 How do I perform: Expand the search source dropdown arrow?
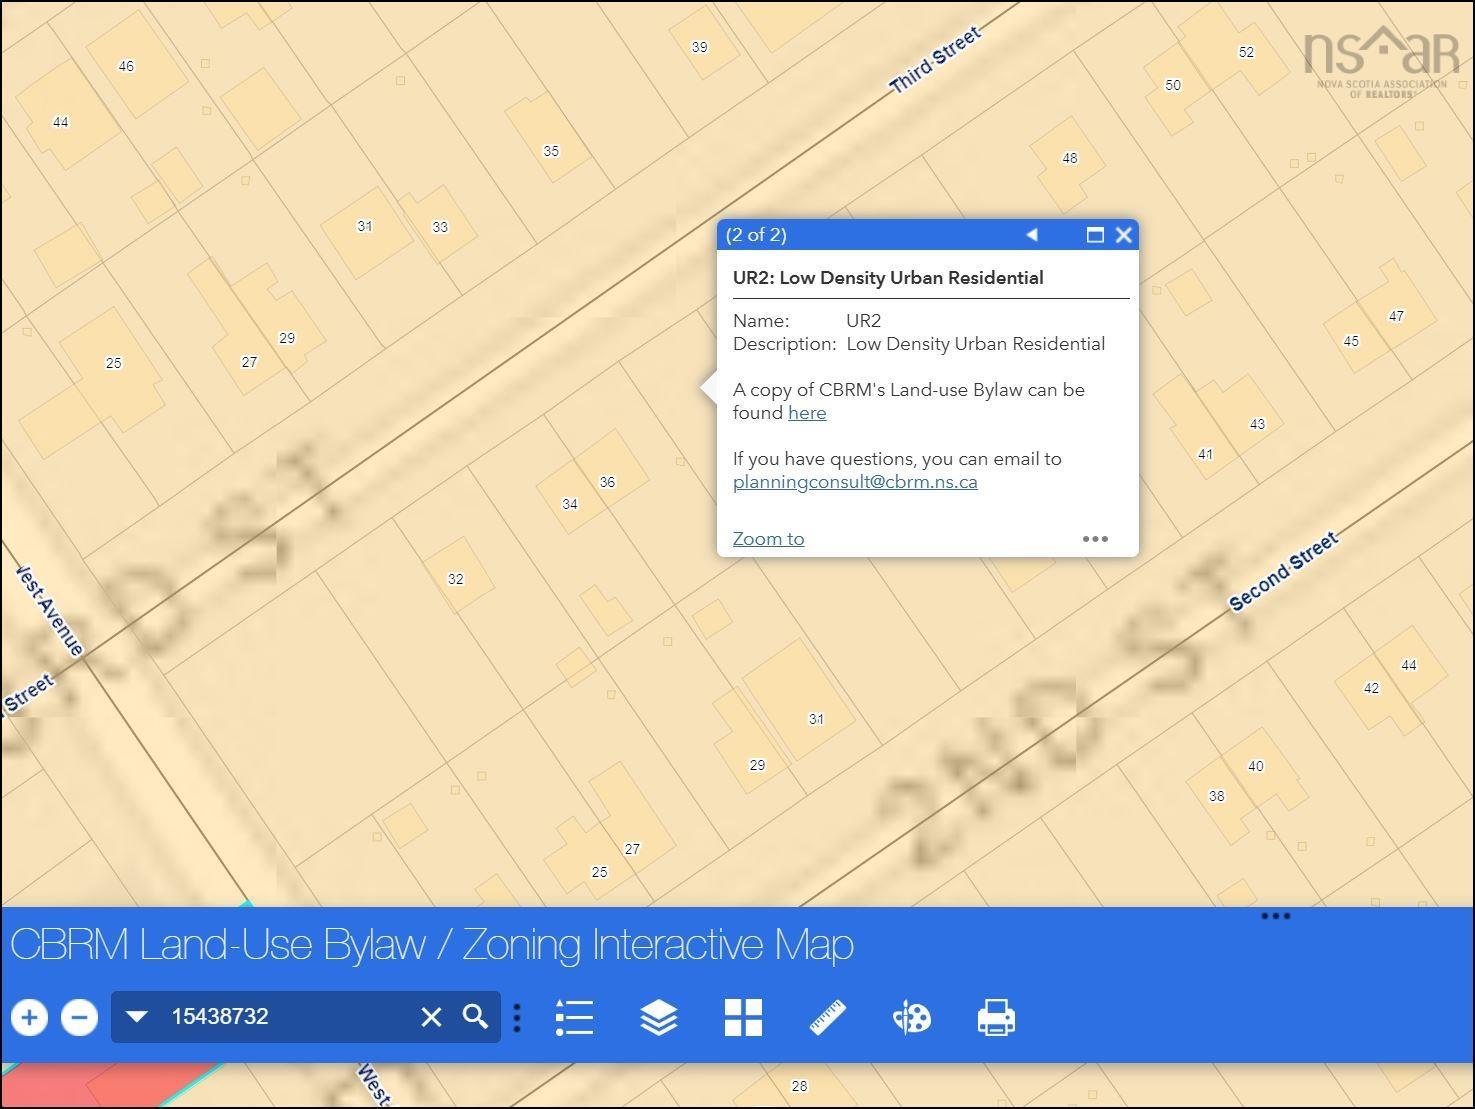click(x=137, y=1017)
